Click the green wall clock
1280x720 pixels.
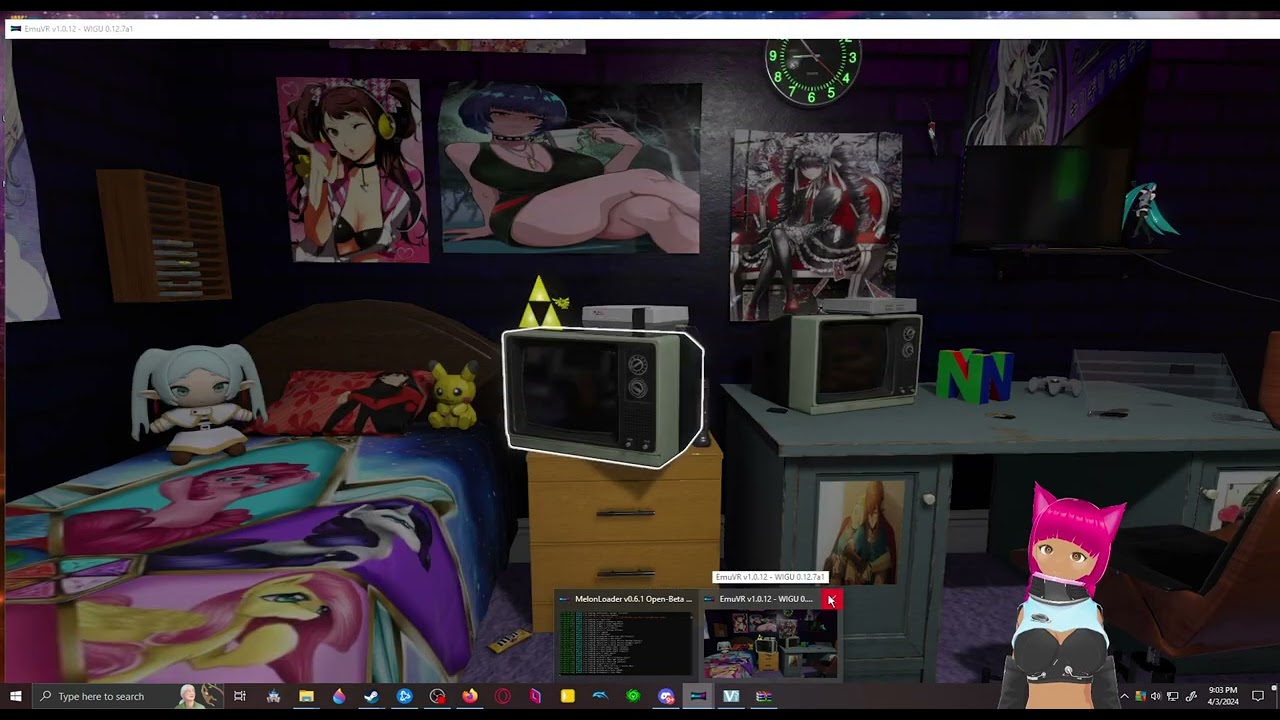point(812,70)
